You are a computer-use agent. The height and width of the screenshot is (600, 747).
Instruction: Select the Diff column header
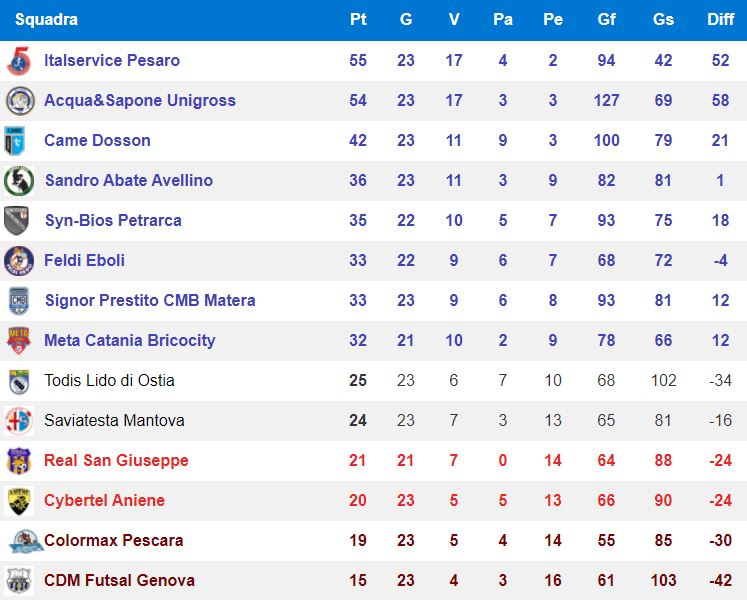(x=720, y=20)
